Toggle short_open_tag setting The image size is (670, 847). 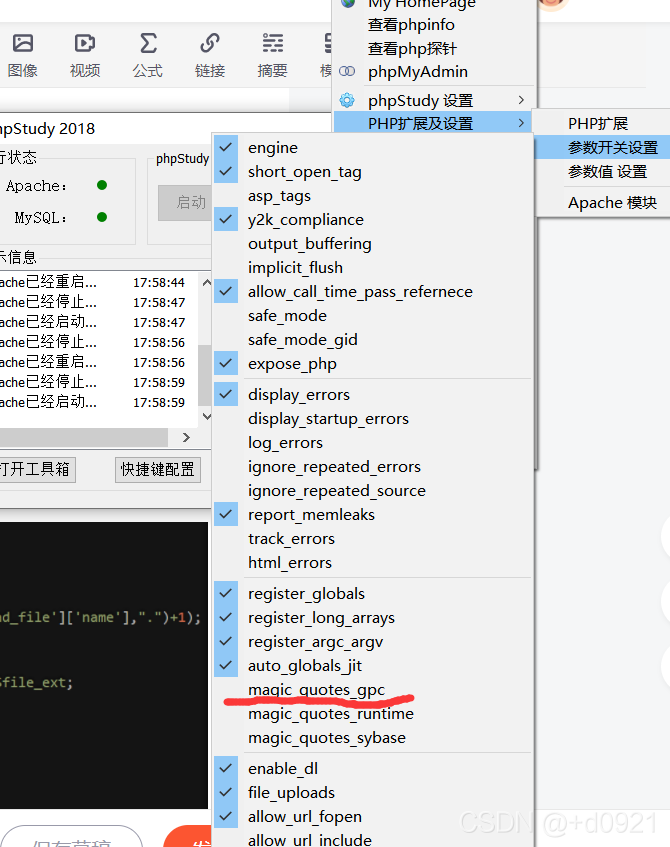coord(373,172)
